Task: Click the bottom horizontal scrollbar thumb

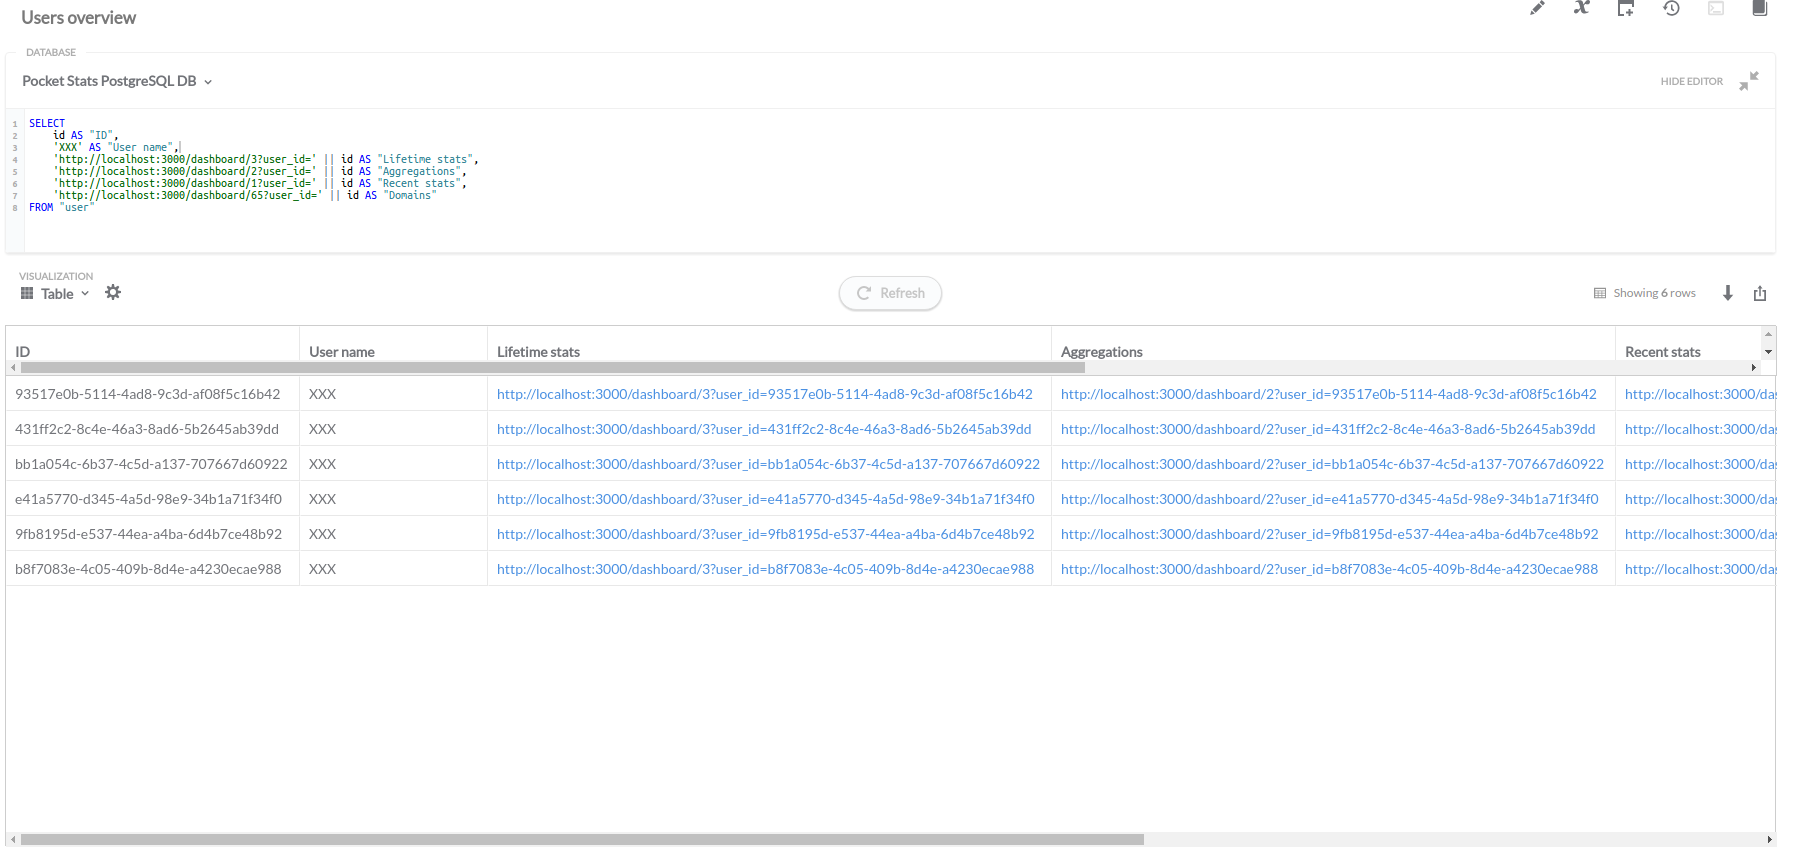Action: [582, 840]
